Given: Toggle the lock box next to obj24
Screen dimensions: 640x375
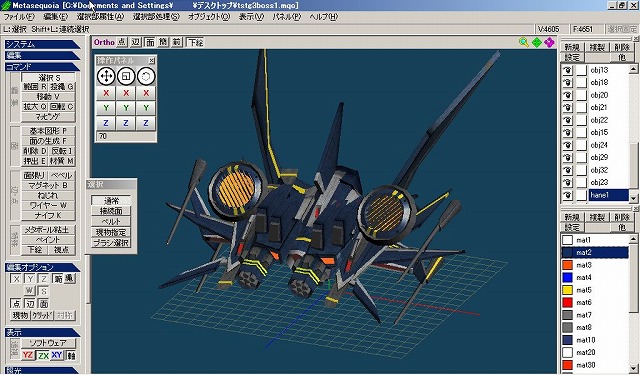Looking at the screenshot, I should coord(581,145).
